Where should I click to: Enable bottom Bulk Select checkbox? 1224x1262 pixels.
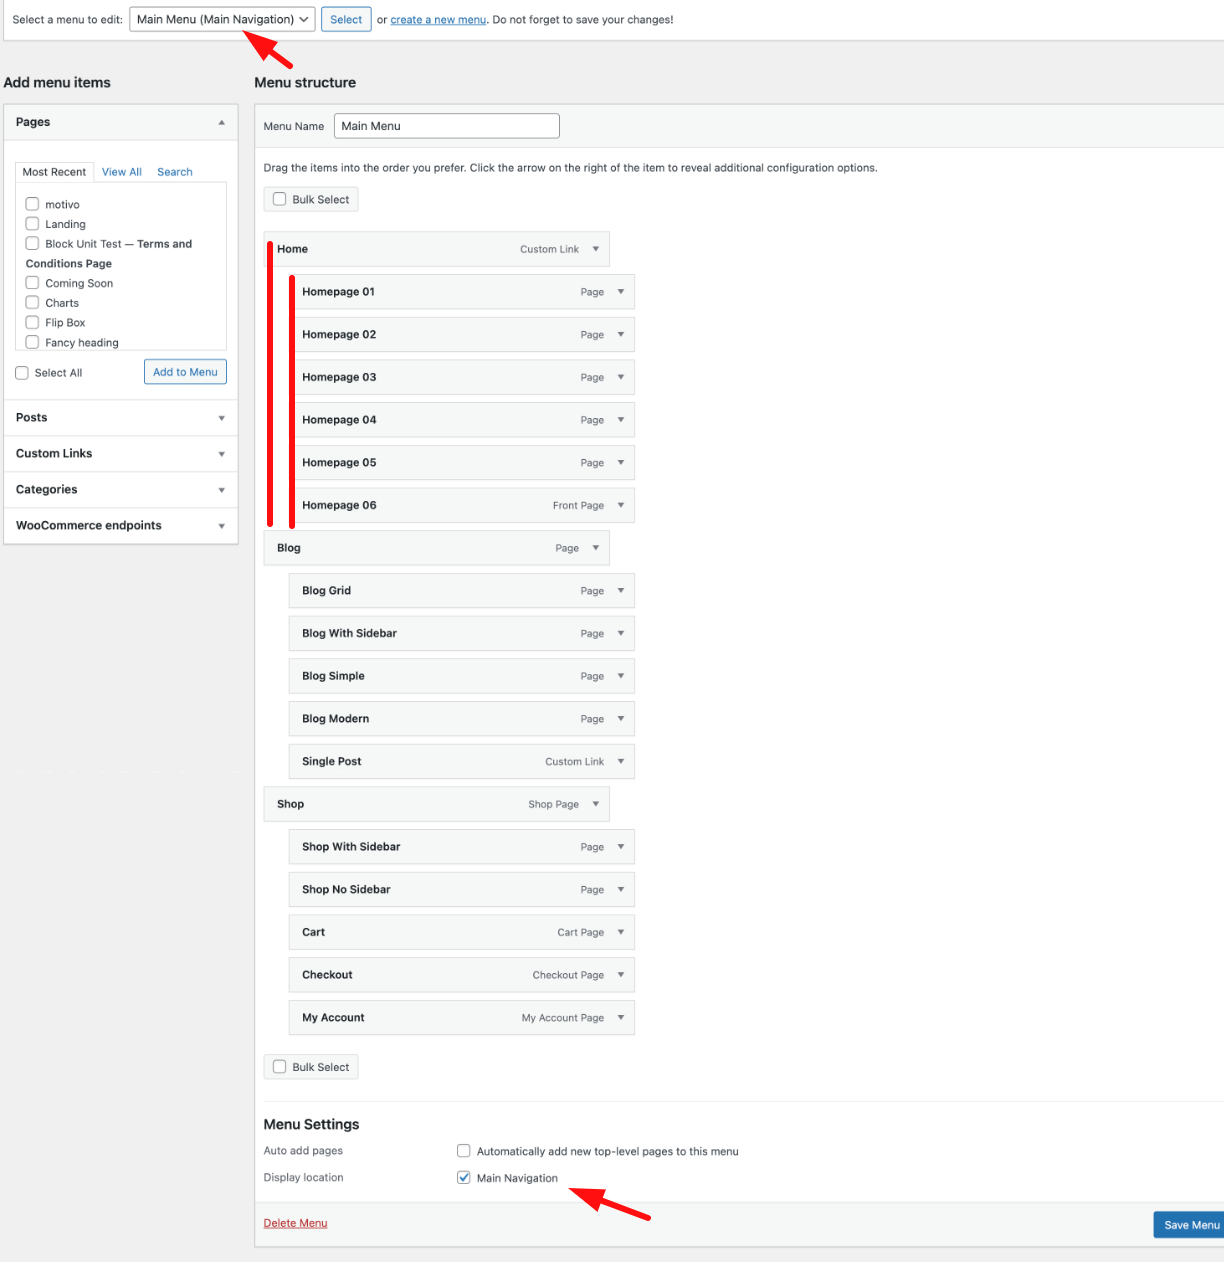(x=280, y=1067)
